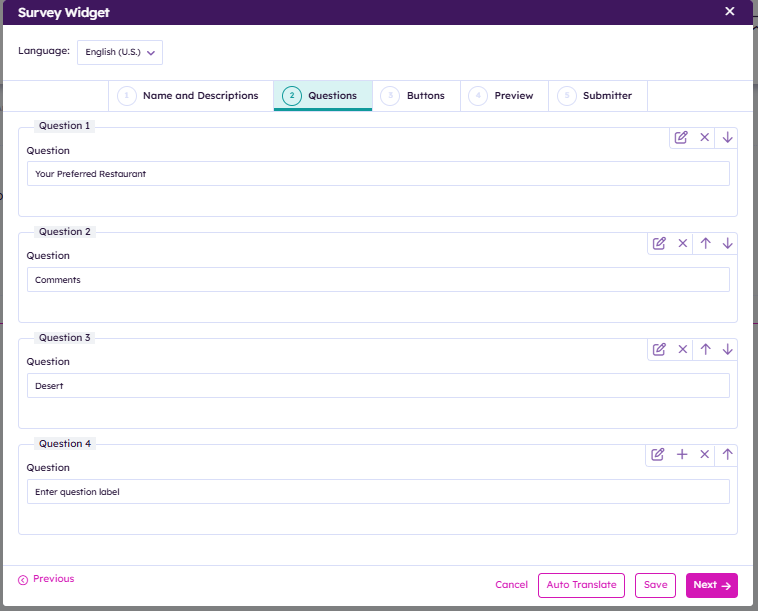
Task: Open the Language dropdown
Action: pyautogui.click(x=120, y=52)
